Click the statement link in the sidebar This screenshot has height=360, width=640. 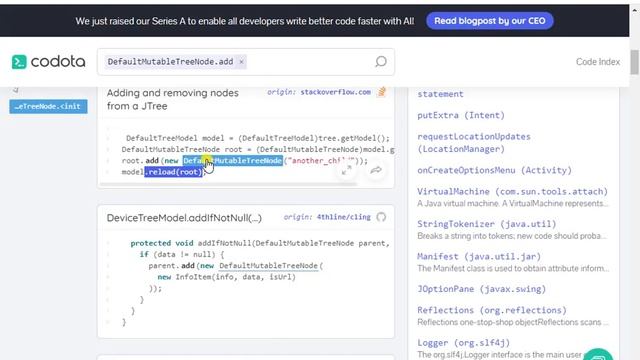coord(440,94)
